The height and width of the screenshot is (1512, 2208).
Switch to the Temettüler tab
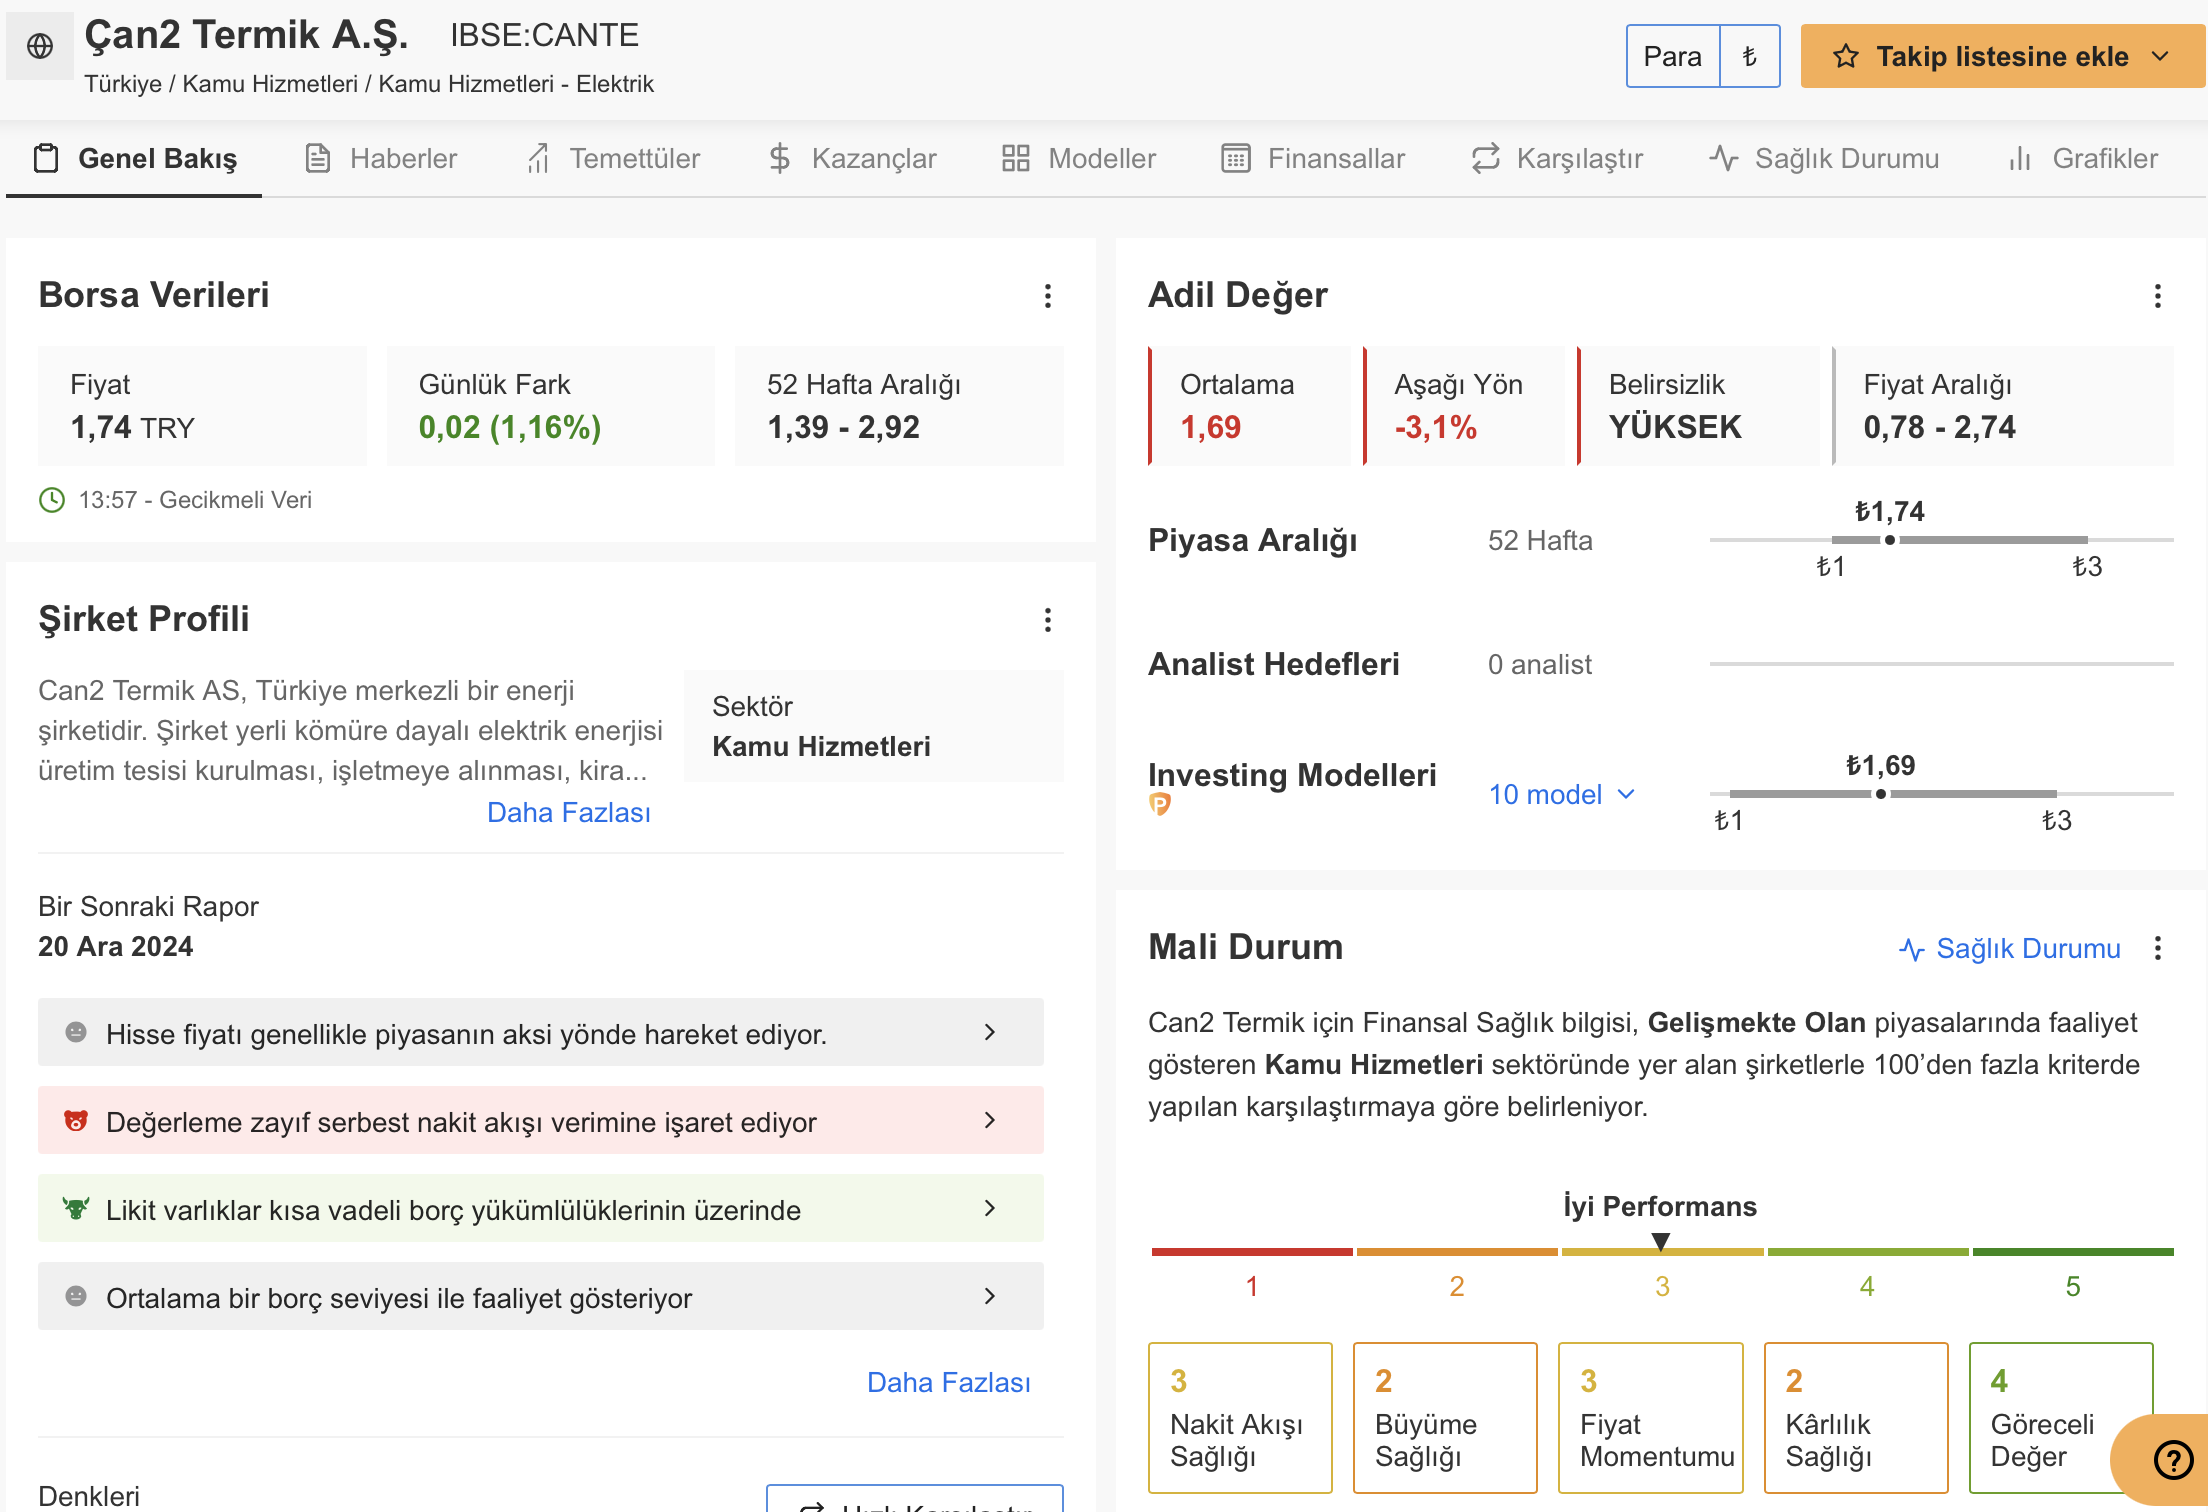pyautogui.click(x=613, y=158)
